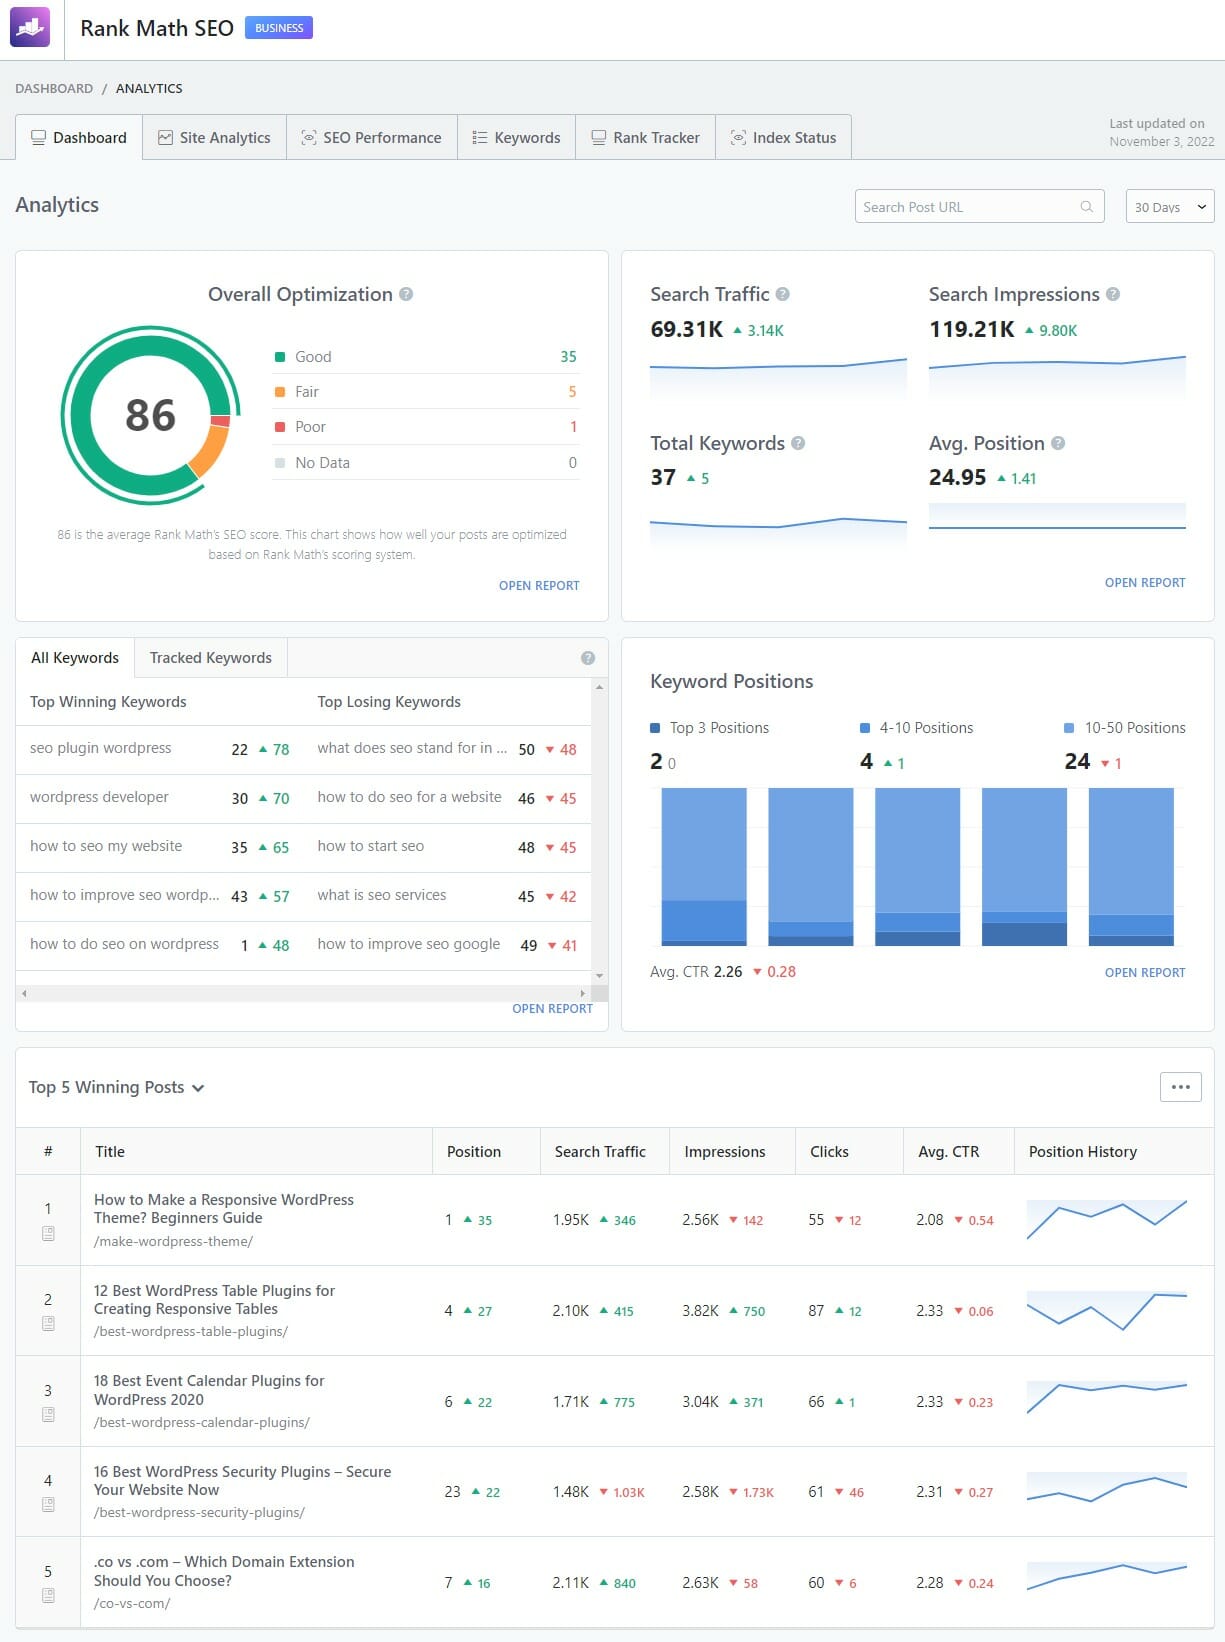Click the Index Status tab icon
Viewport: 1225px width, 1642px height.
coord(738,138)
